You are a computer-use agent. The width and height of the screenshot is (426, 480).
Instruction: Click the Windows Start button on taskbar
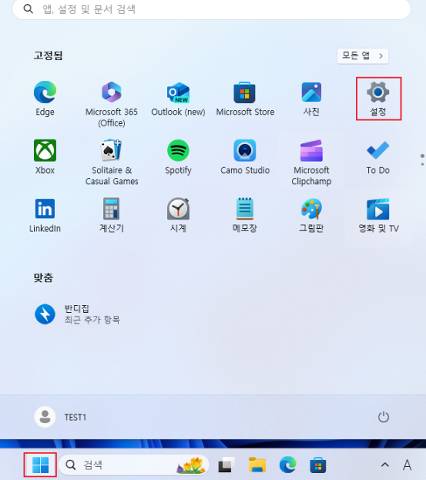point(40,465)
